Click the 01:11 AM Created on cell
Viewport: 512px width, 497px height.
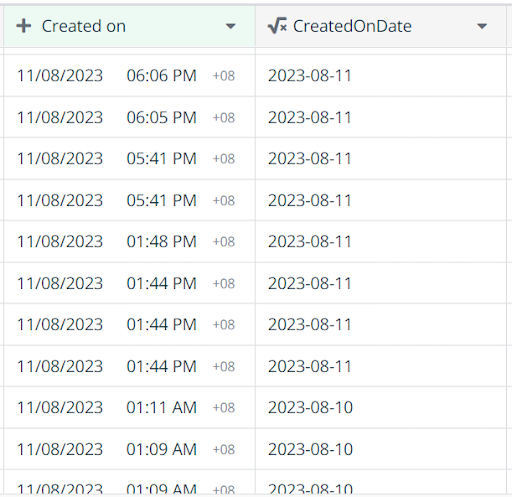[x=129, y=408]
